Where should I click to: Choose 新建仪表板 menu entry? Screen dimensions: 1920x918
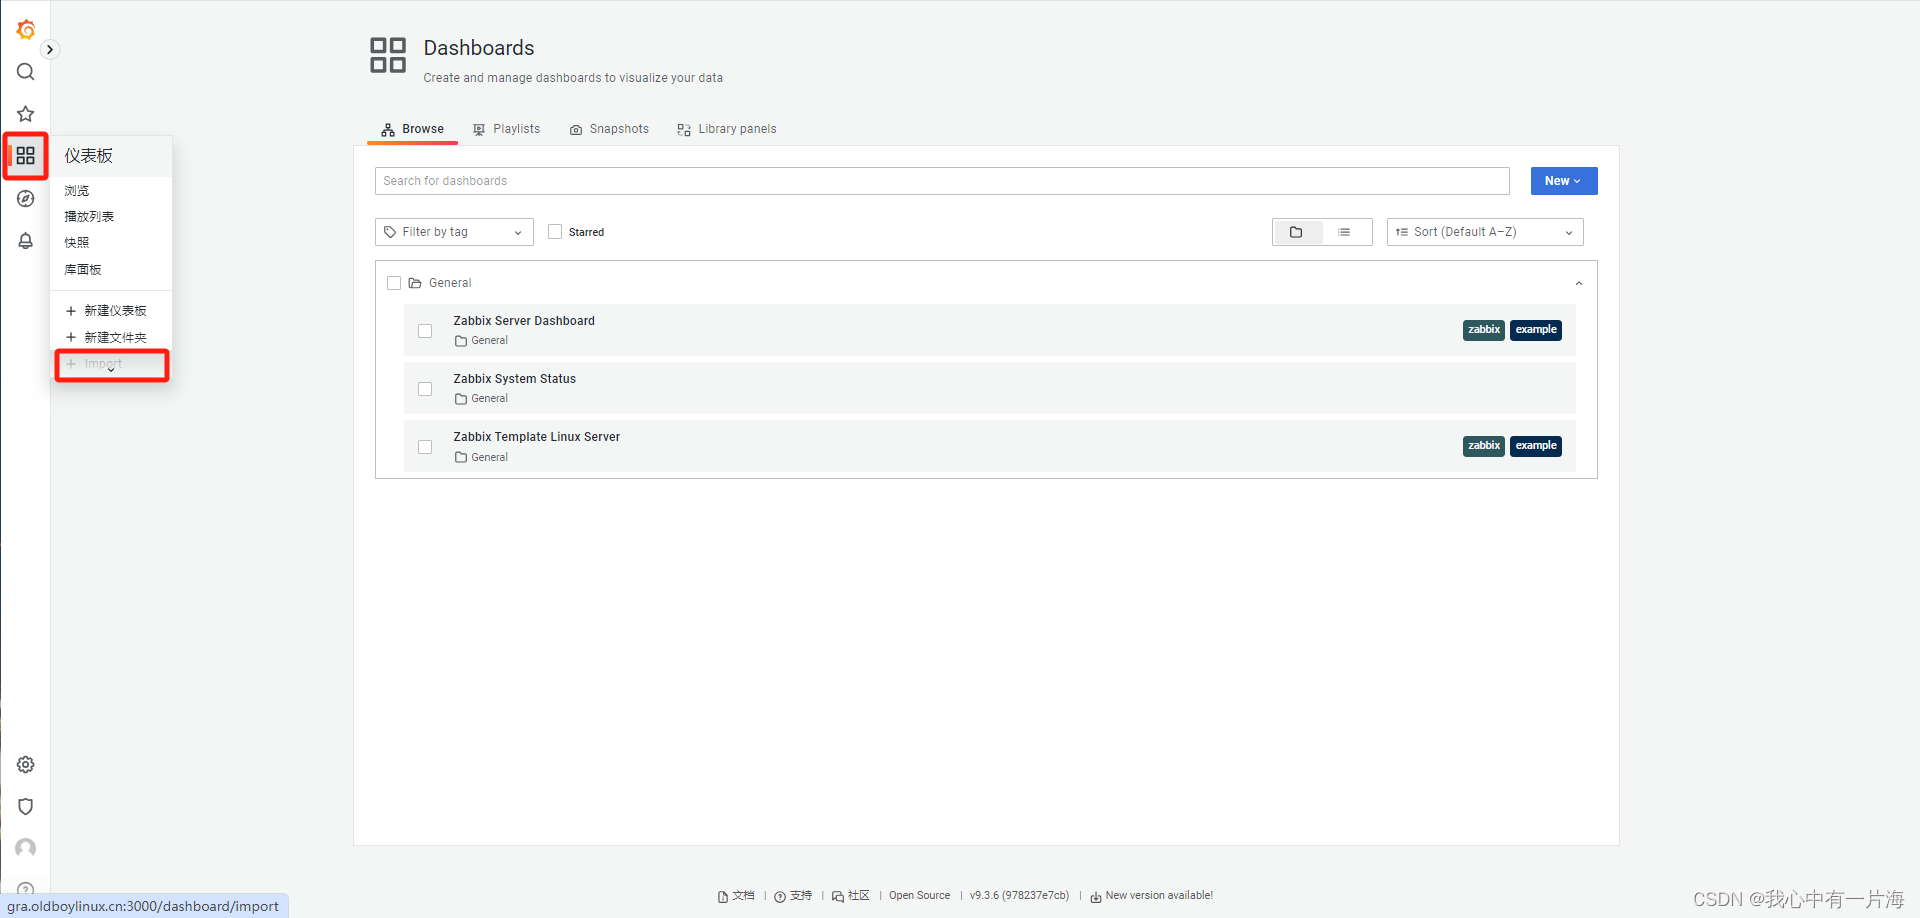coord(106,311)
